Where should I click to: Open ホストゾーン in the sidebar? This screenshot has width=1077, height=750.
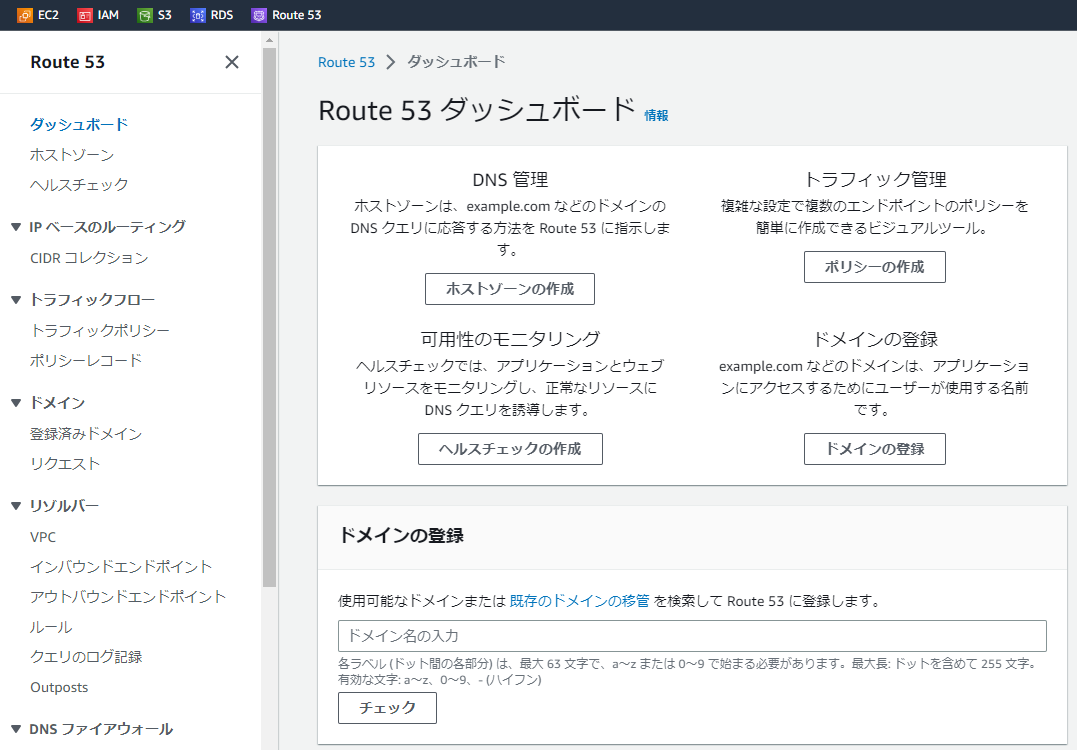72,155
